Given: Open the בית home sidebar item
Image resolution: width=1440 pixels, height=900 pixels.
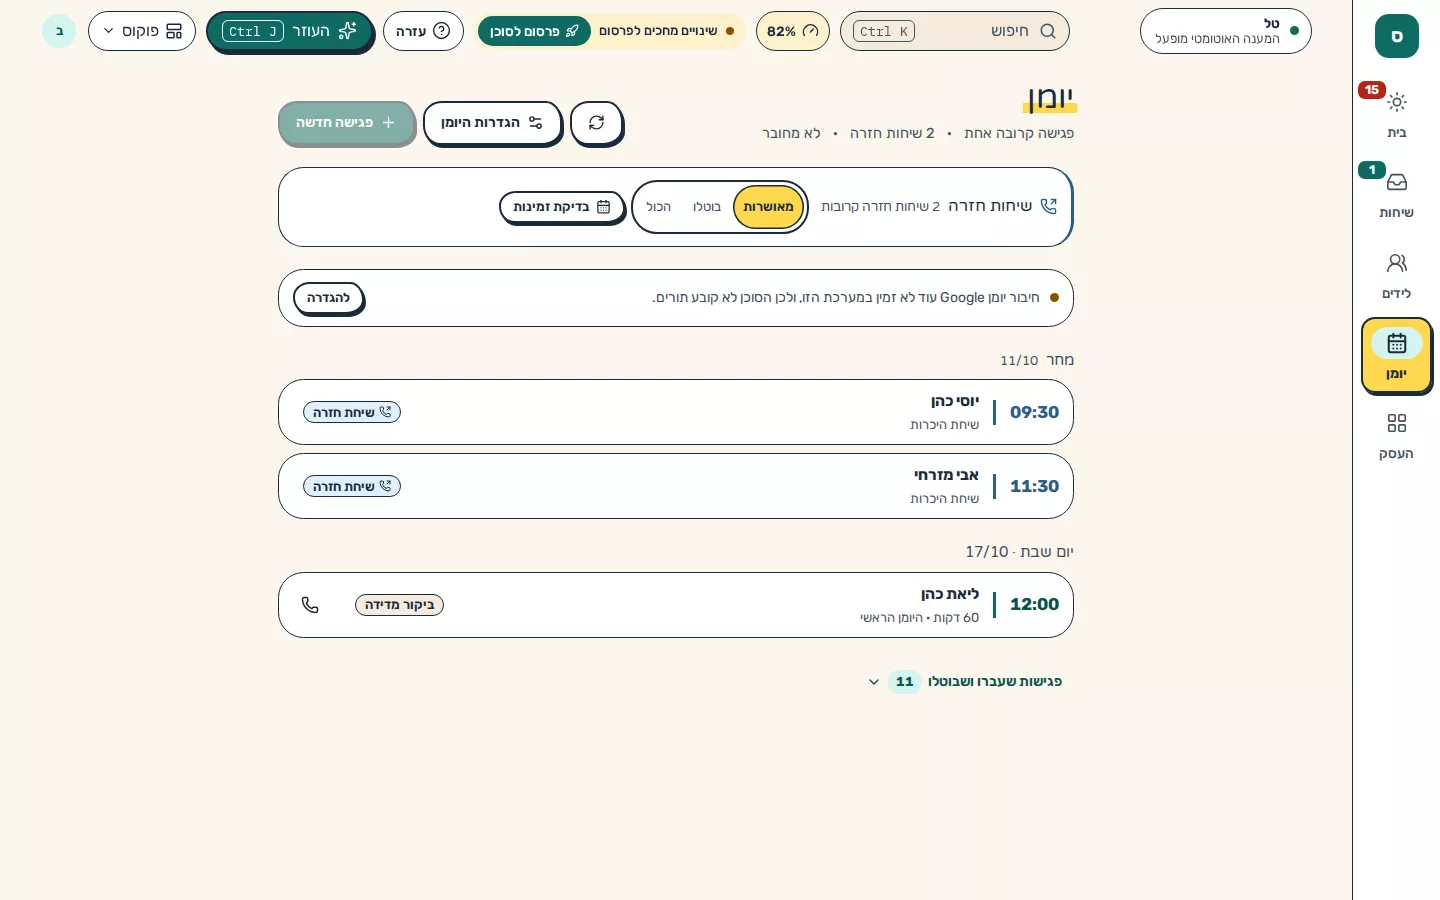Looking at the screenshot, I should click(x=1397, y=114).
